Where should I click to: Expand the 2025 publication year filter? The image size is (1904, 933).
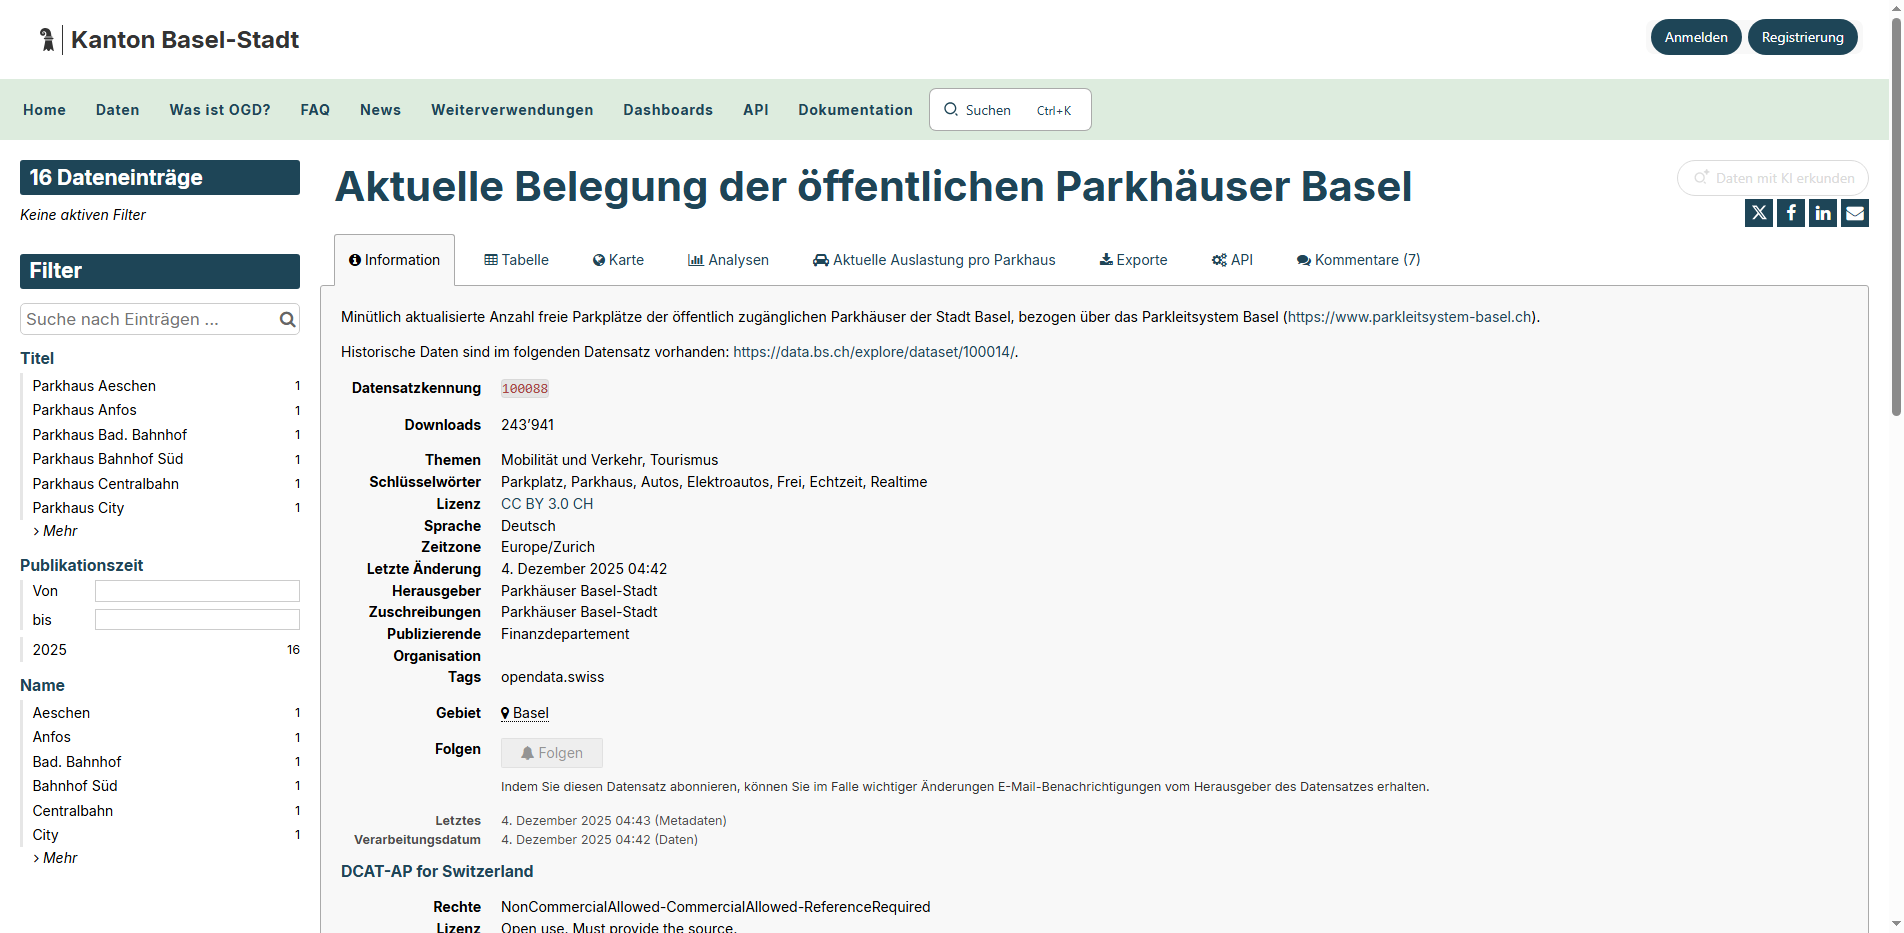click(48, 649)
